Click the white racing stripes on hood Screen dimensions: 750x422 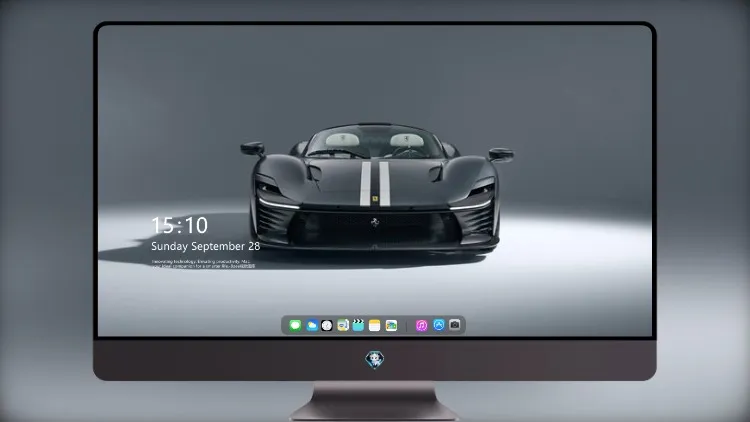click(x=375, y=184)
